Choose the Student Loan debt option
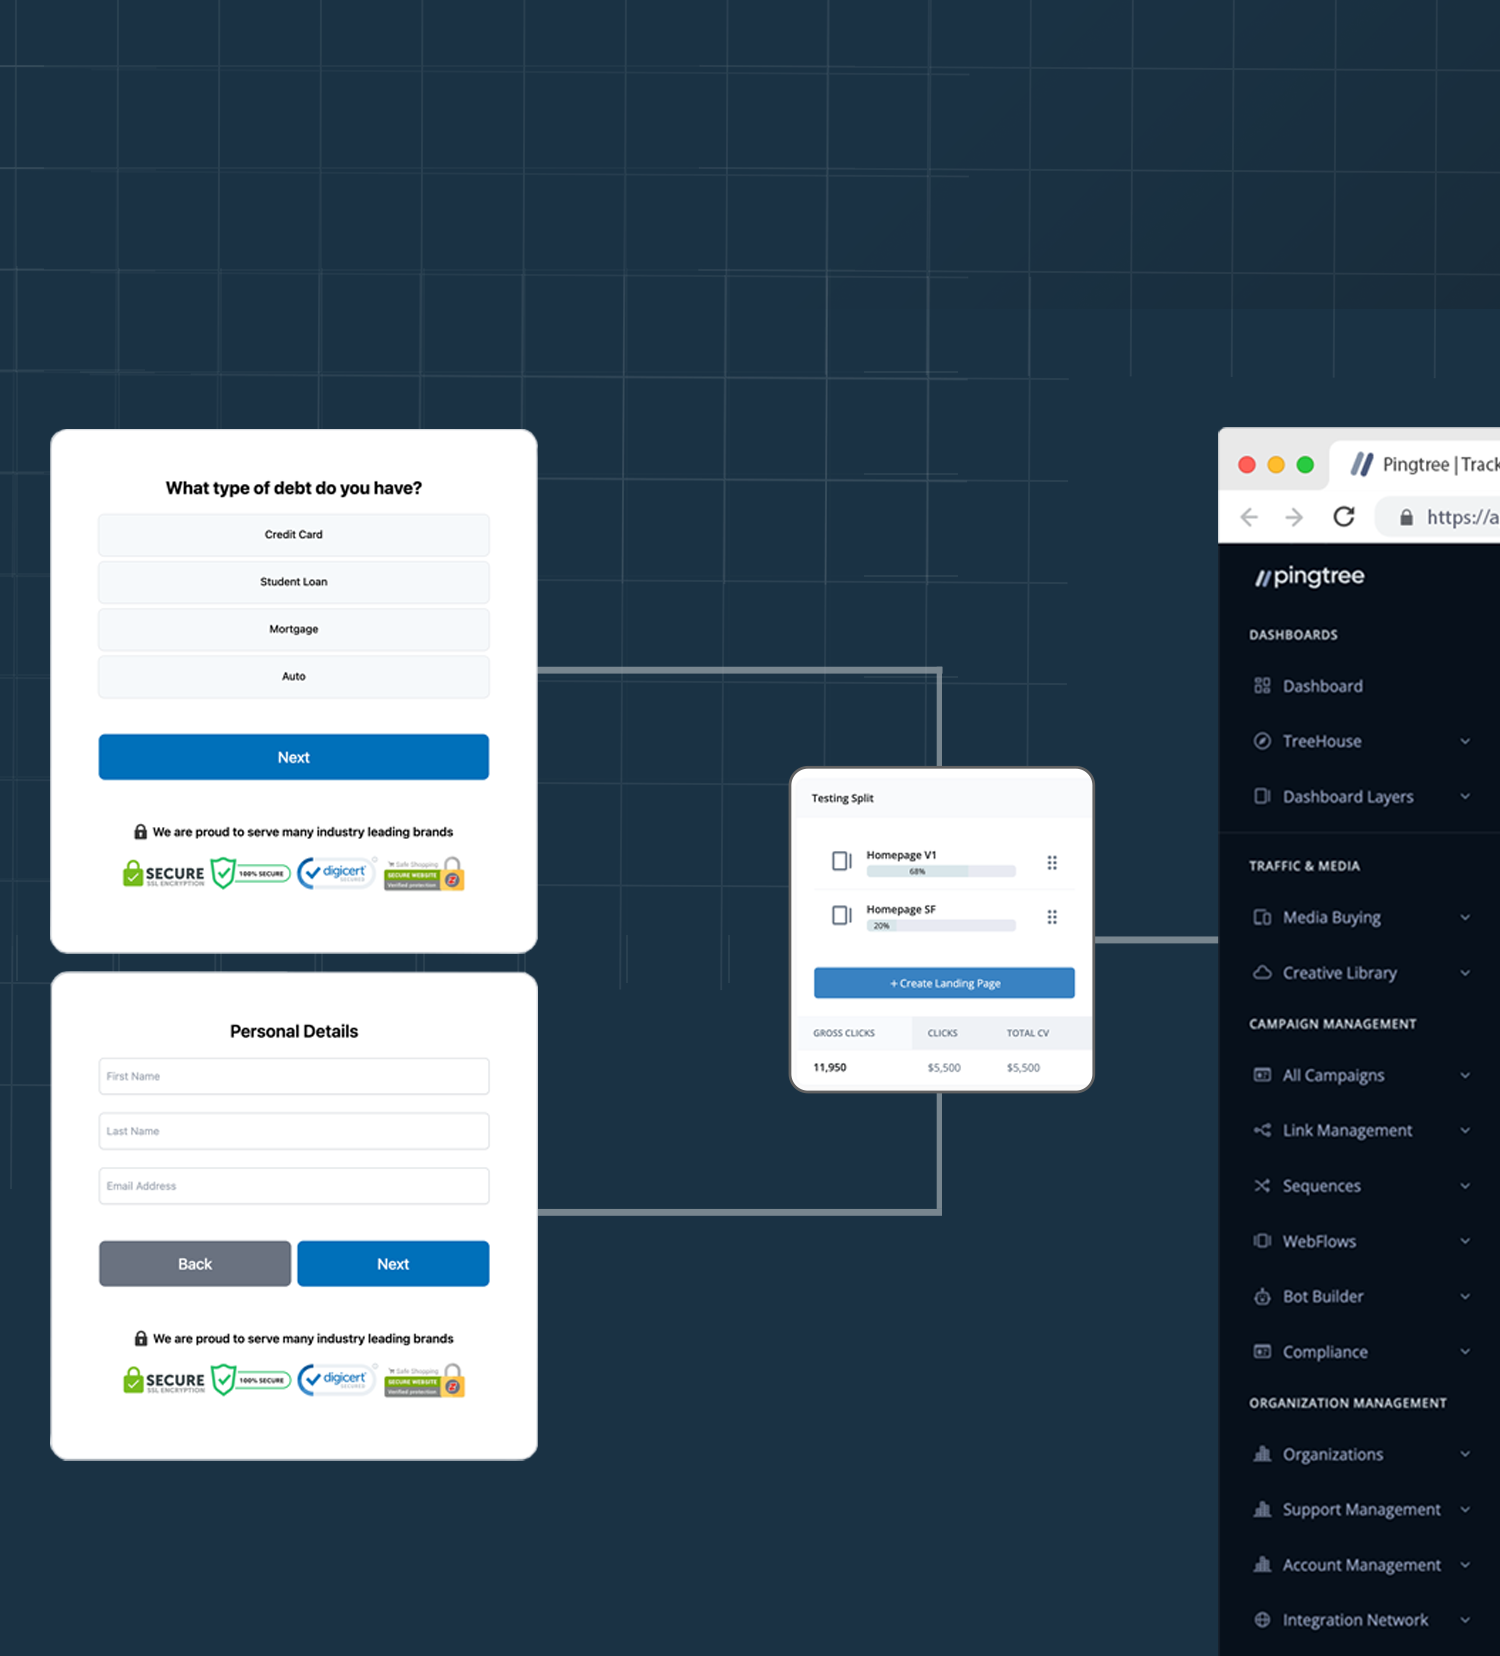1500x1656 pixels. [293, 582]
